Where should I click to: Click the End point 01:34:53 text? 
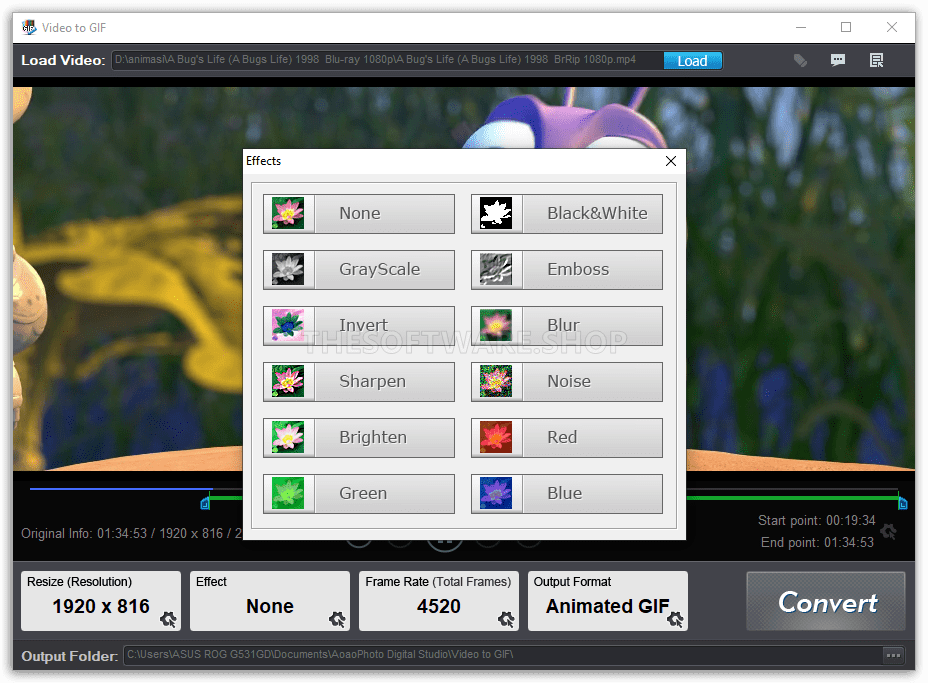(x=817, y=543)
